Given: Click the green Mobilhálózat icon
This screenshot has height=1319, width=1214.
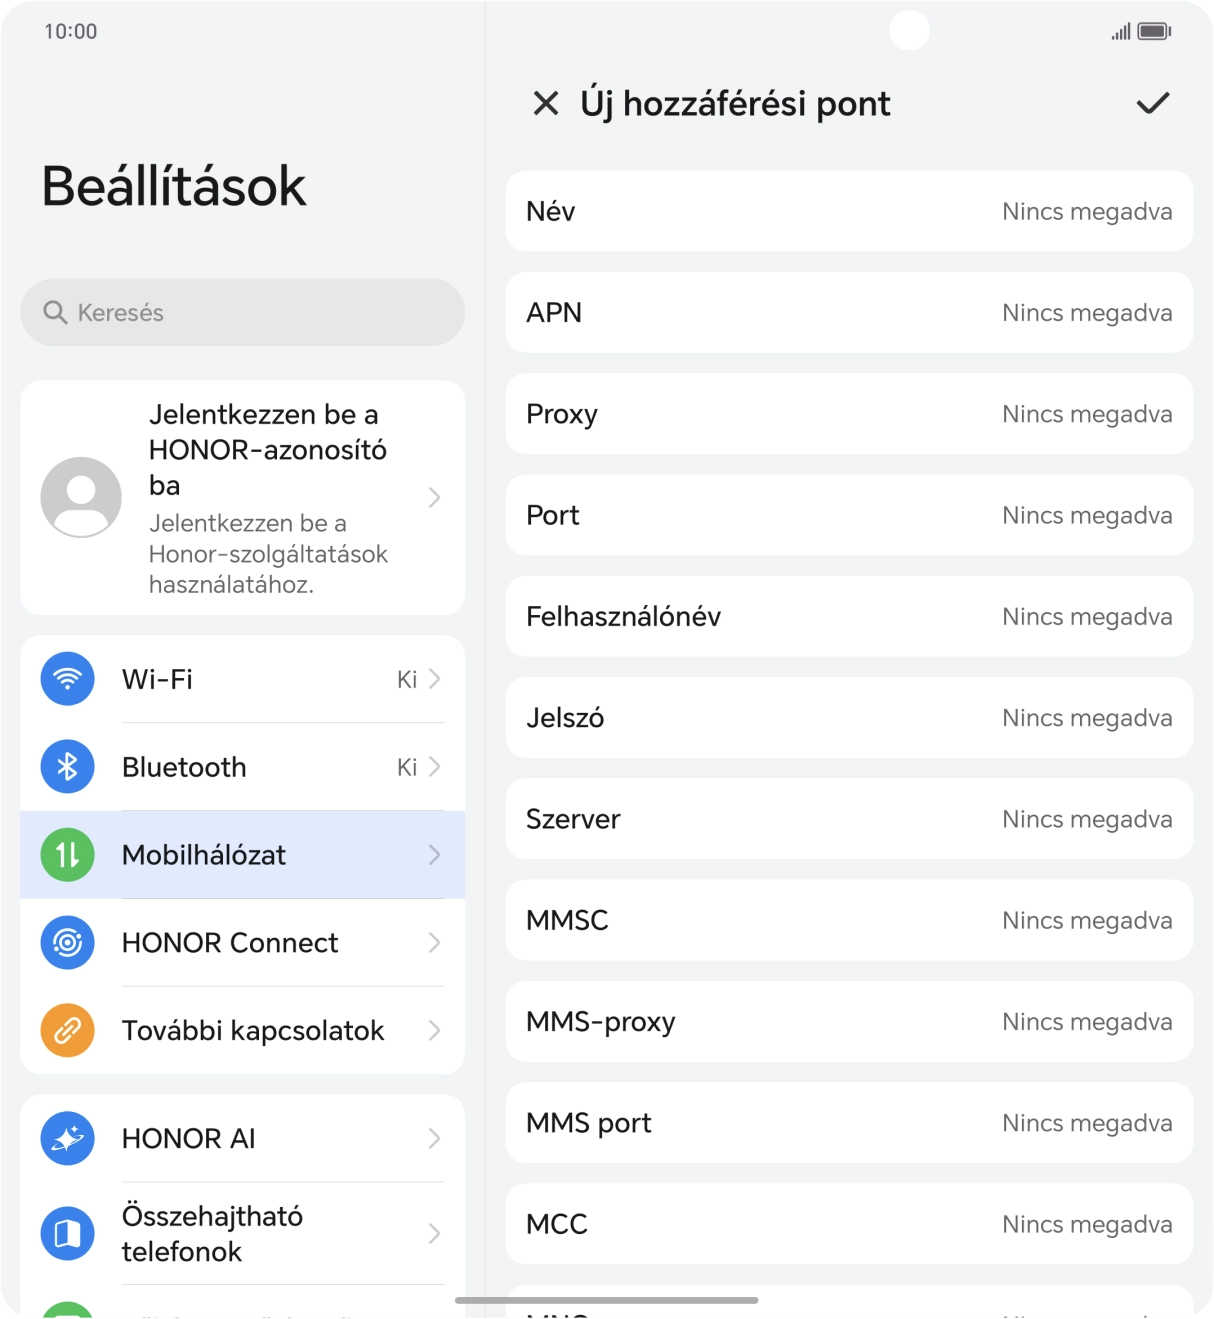Looking at the screenshot, I should coord(66,855).
